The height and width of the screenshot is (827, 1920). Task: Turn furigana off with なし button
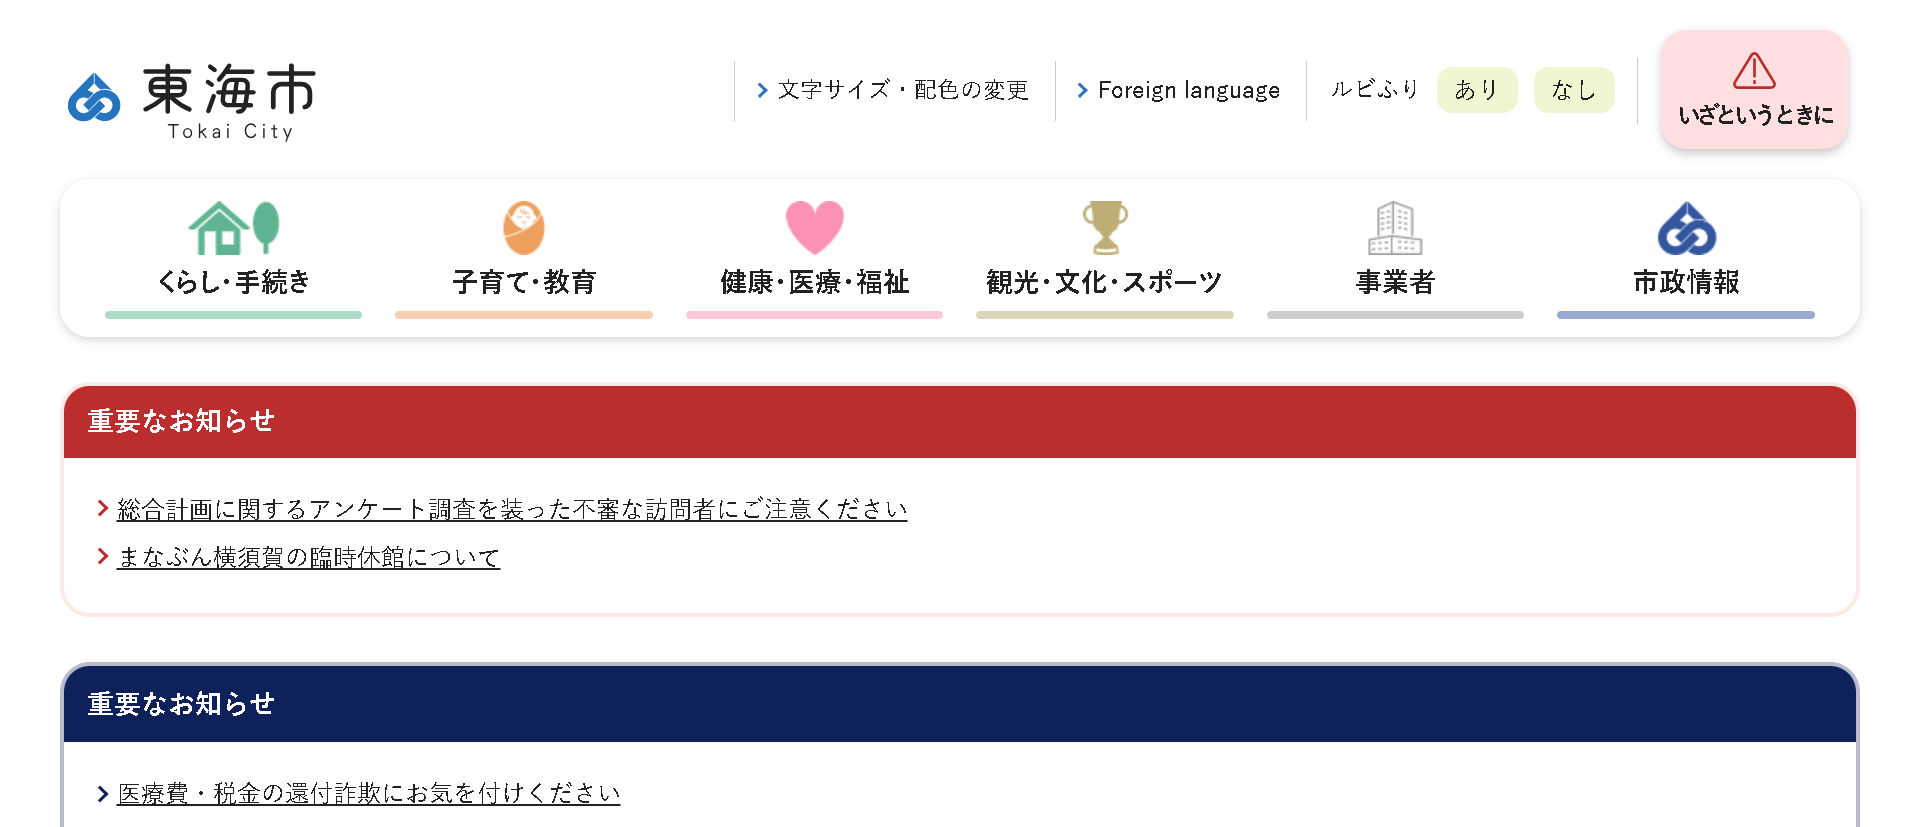click(1574, 90)
